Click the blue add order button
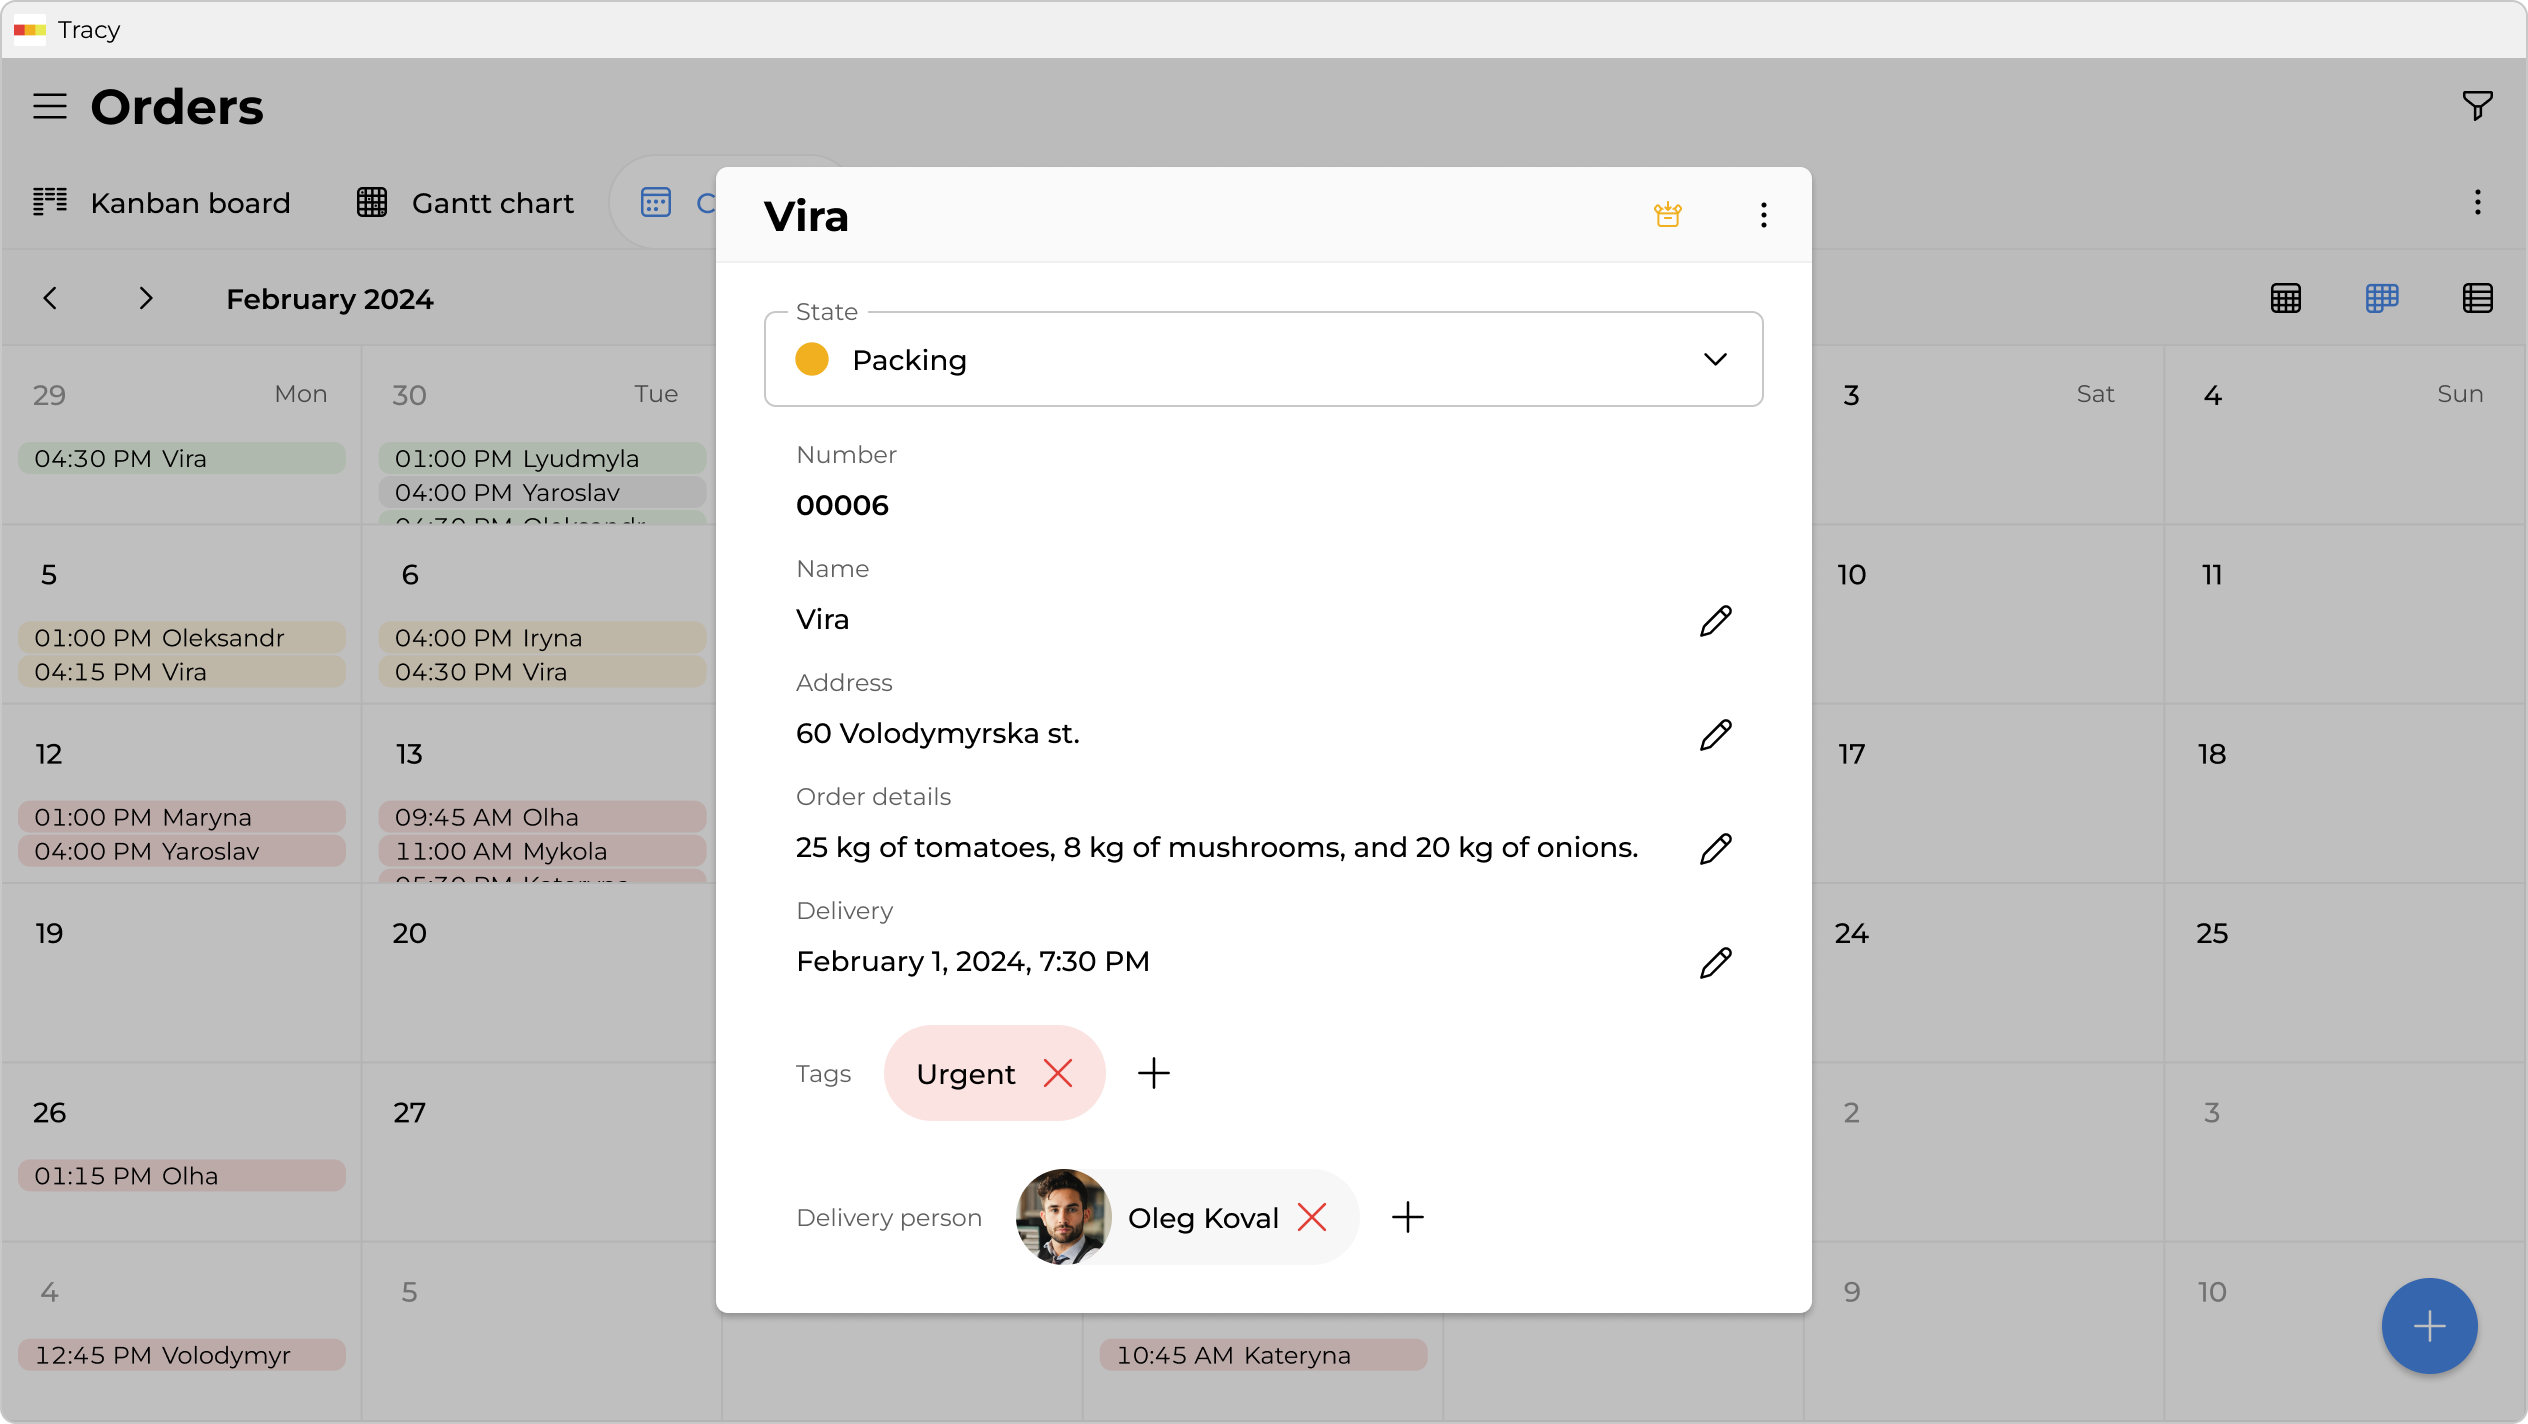 [x=2429, y=1326]
